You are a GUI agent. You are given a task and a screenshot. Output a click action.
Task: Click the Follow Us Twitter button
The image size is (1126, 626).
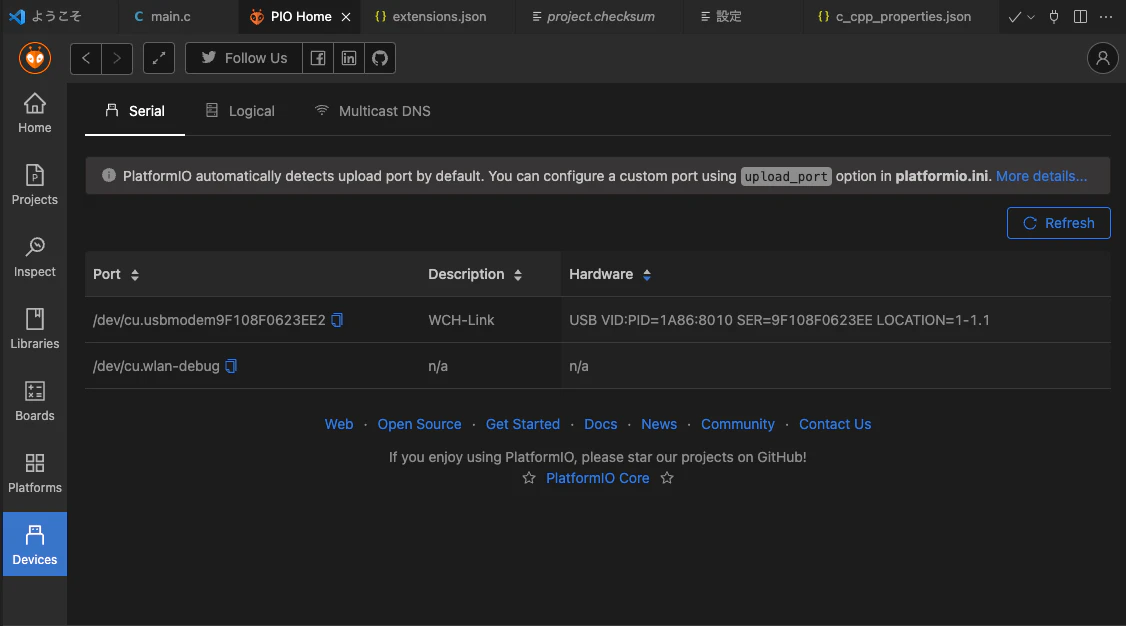pyautogui.click(x=243, y=58)
